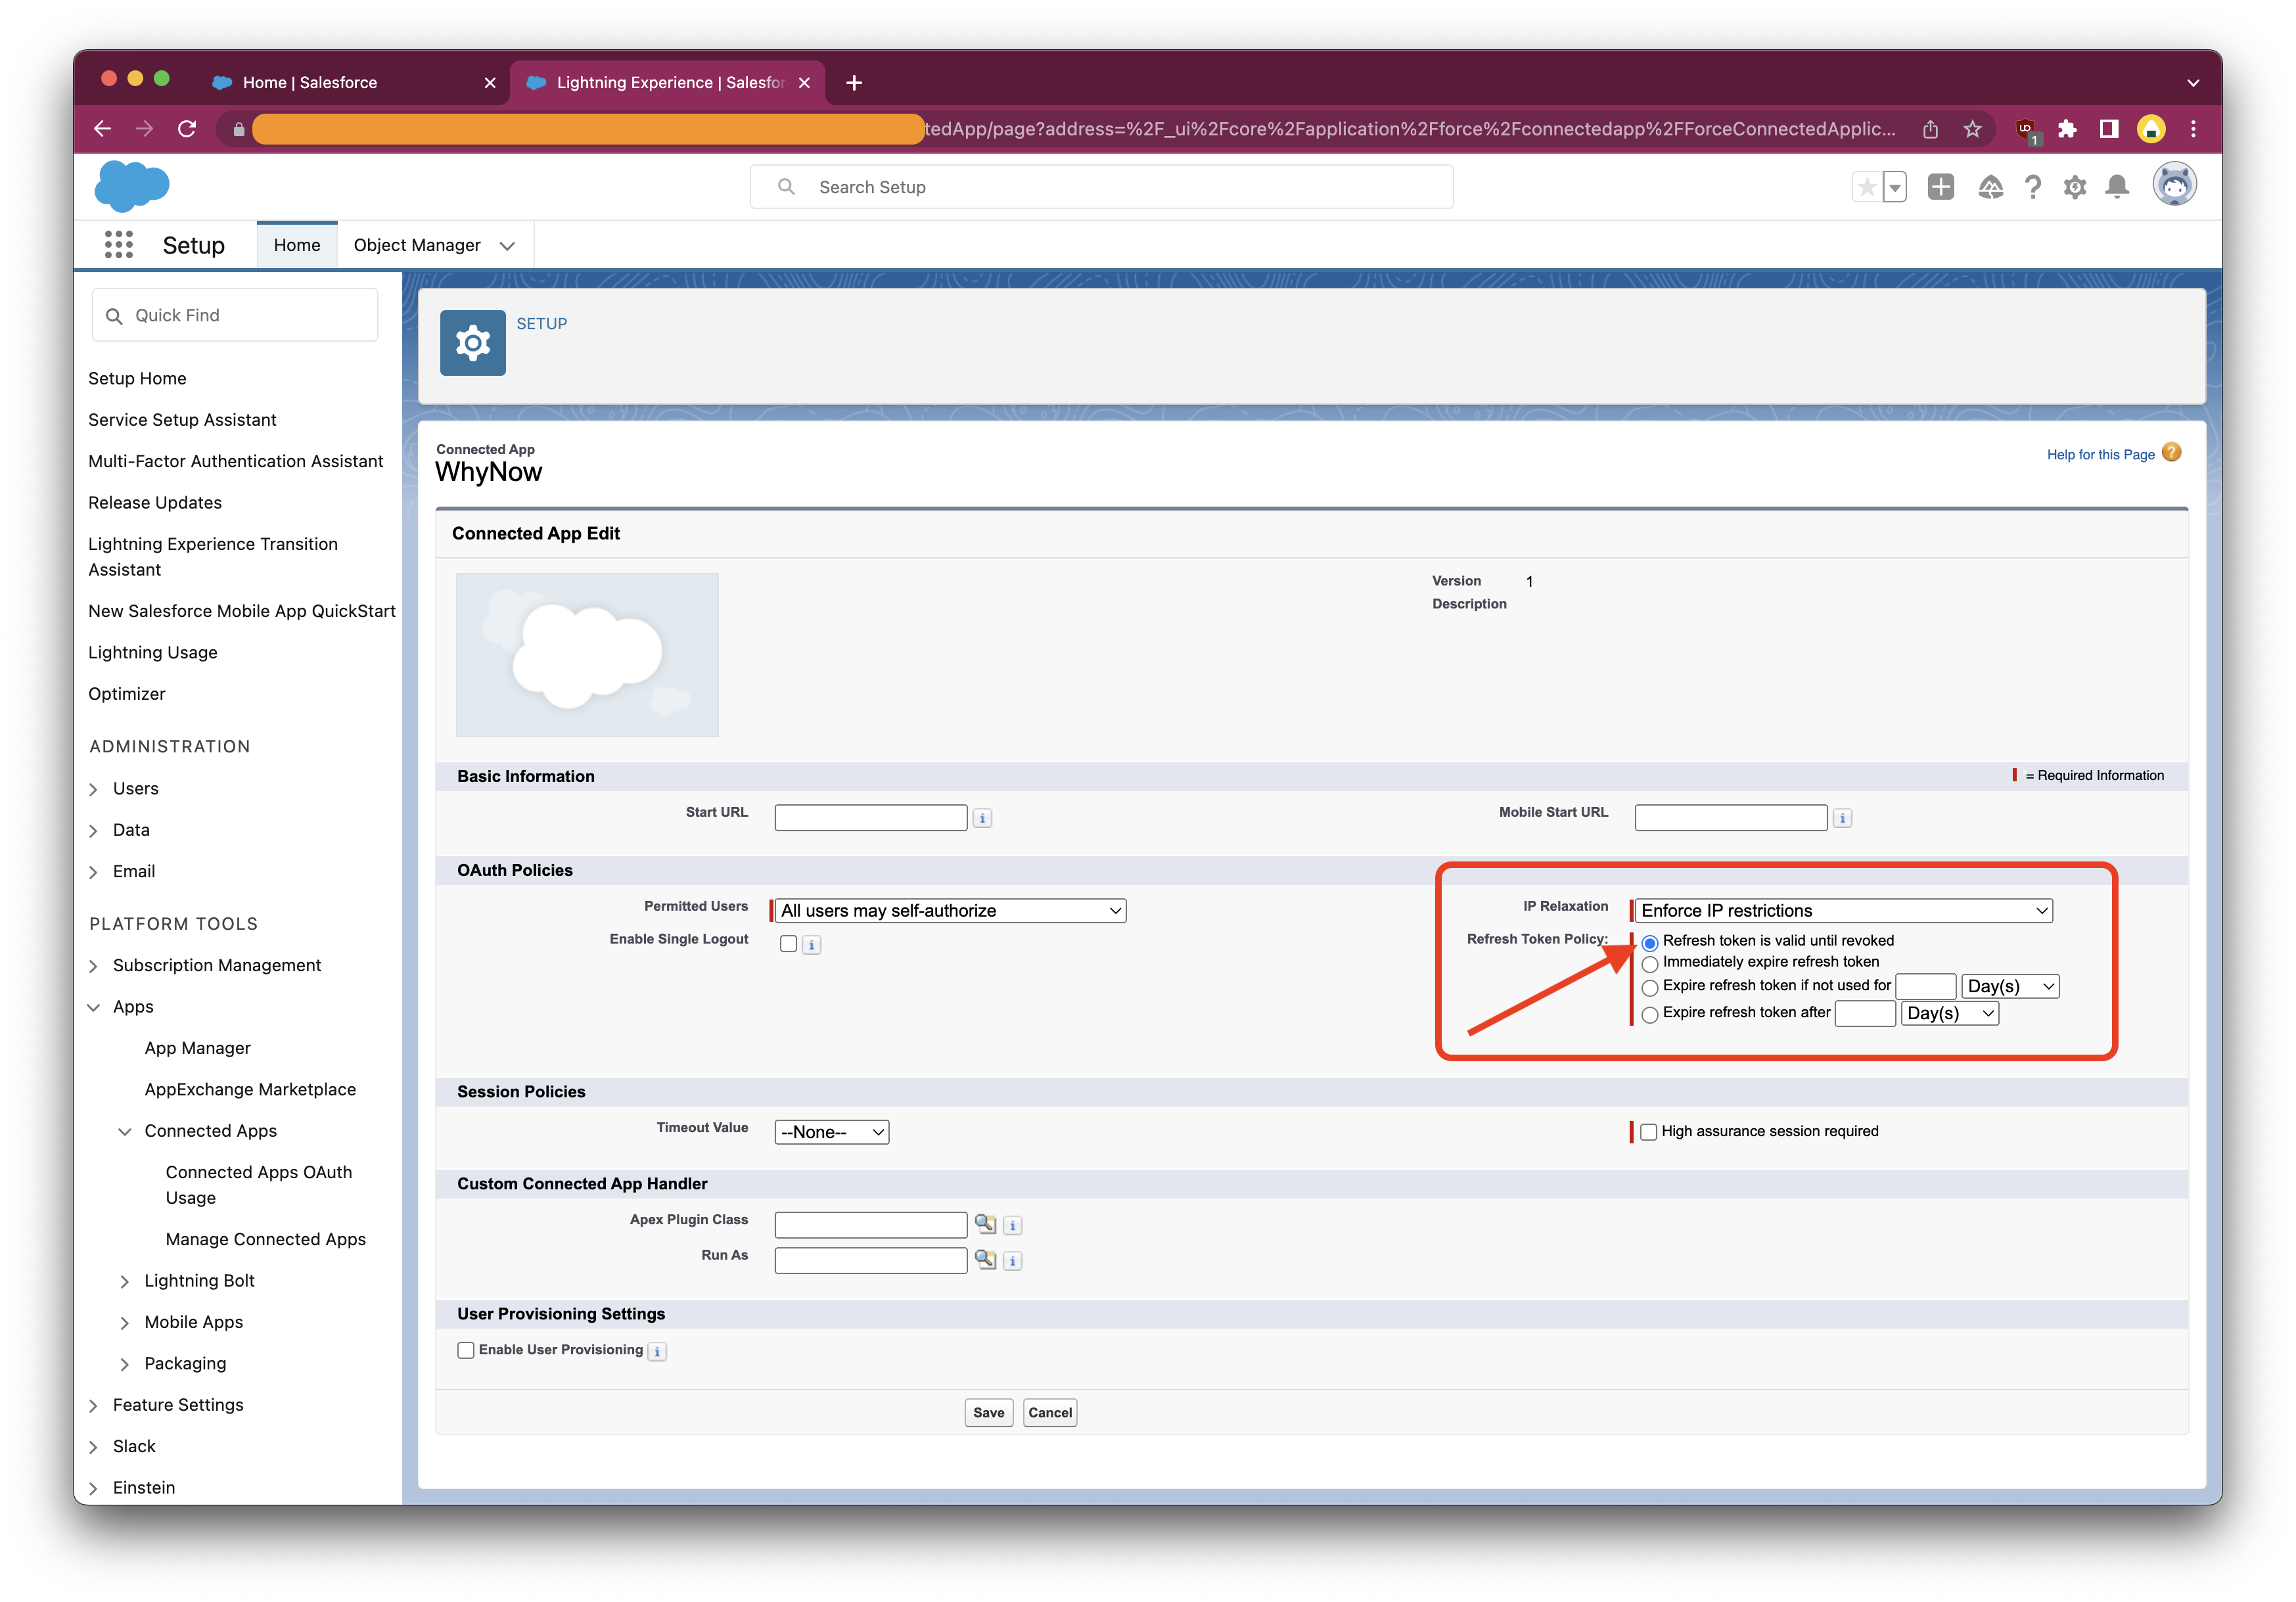Select Expire refresh token if not used for
Image resolution: width=2296 pixels, height=1602 pixels.
pos(1650,988)
